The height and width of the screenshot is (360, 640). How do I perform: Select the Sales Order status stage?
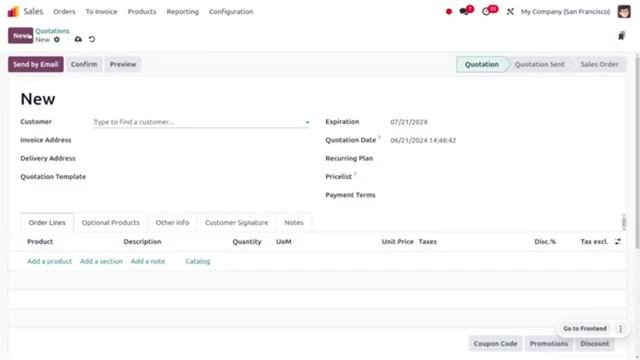(599, 64)
